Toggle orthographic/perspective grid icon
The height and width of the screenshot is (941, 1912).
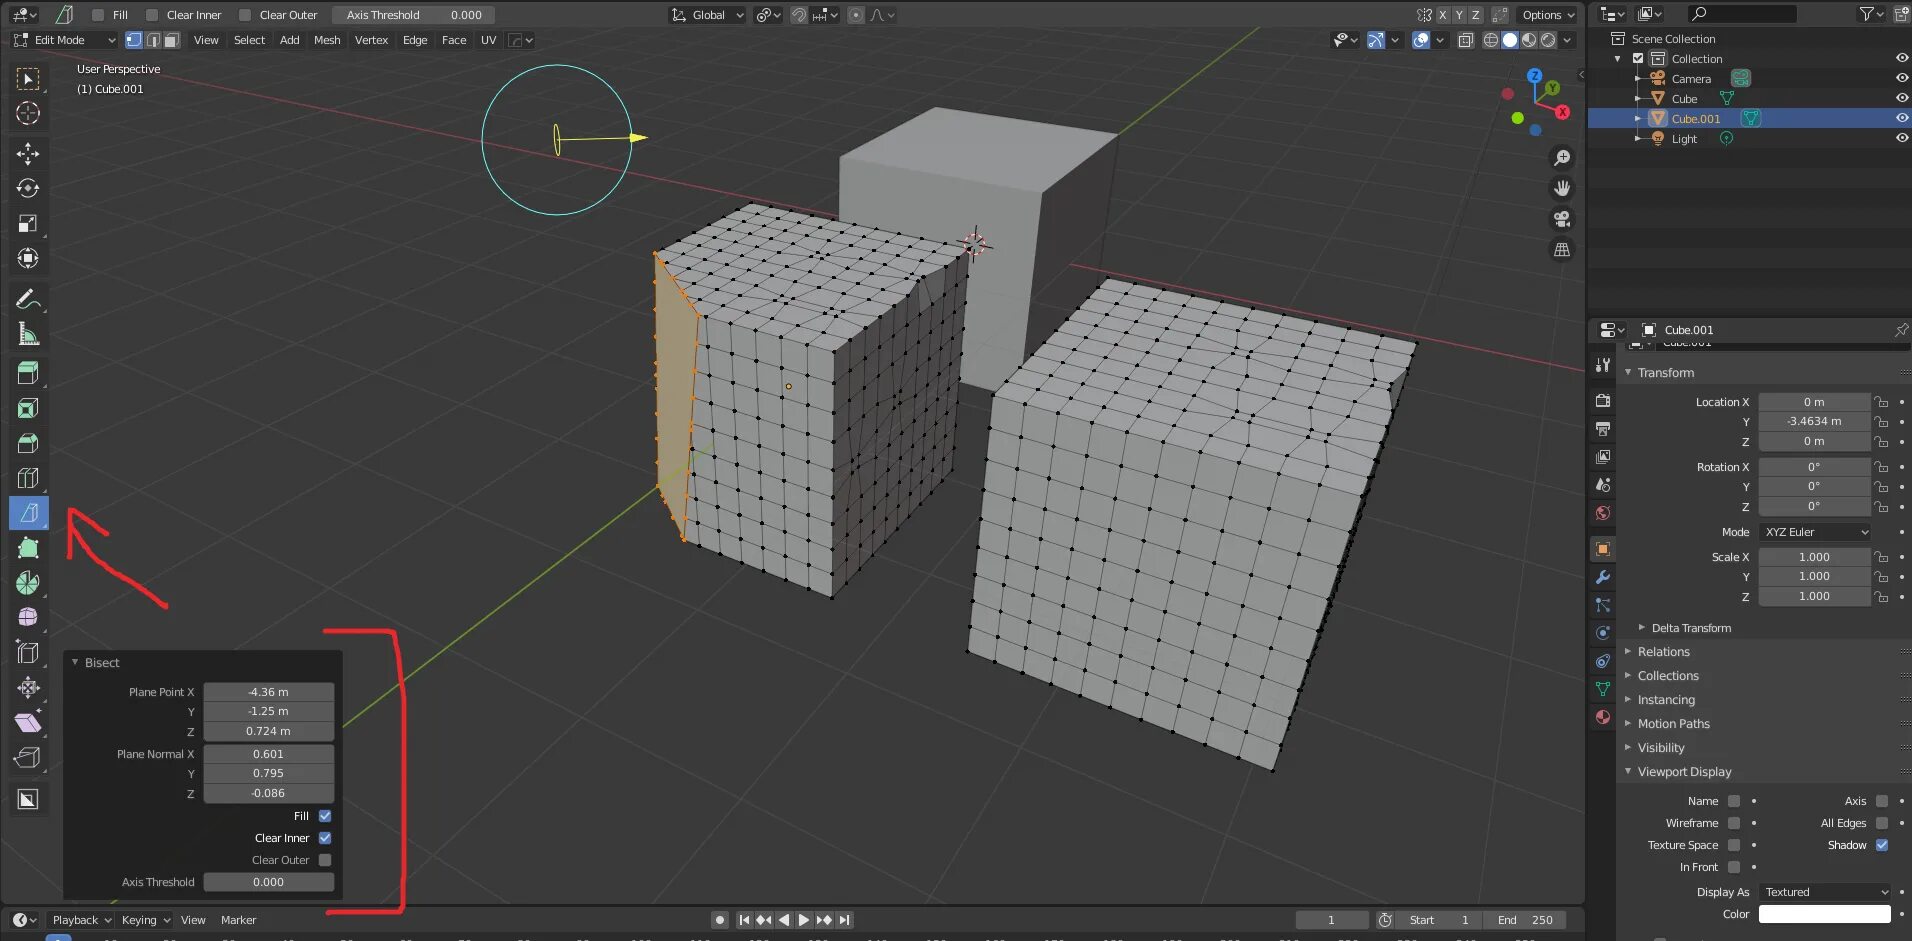pyautogui.click(x=1562, y=250)
